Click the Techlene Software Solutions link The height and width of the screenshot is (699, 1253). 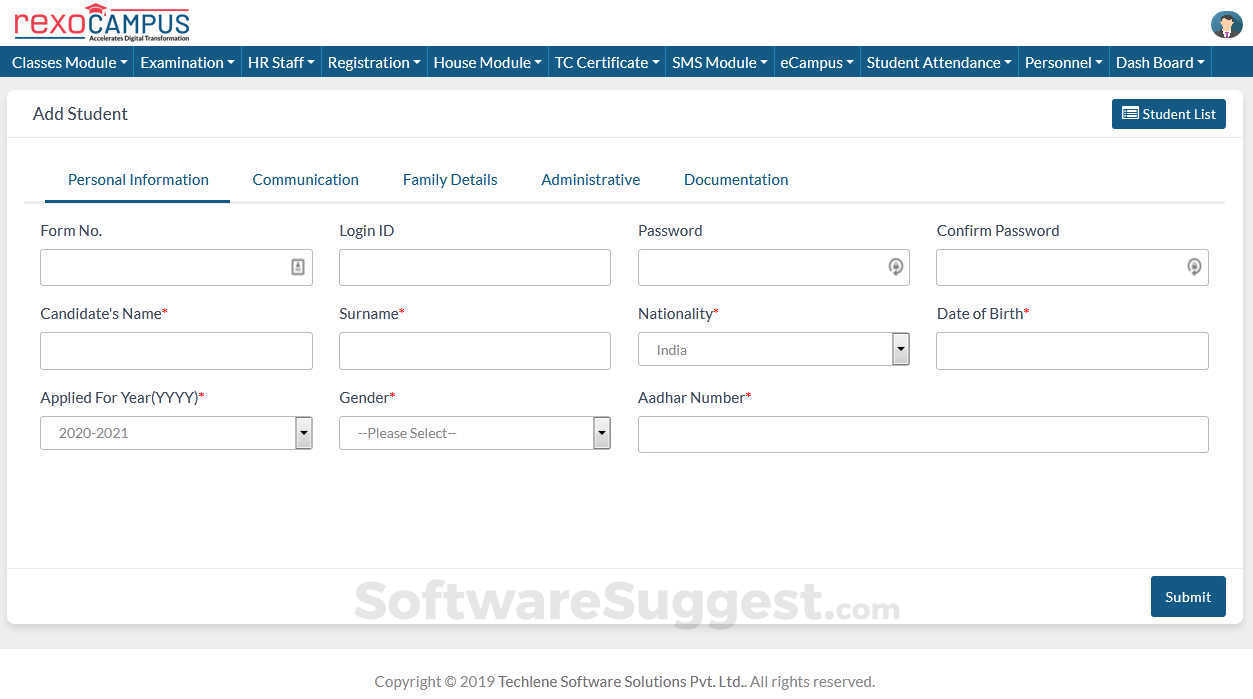620,681
